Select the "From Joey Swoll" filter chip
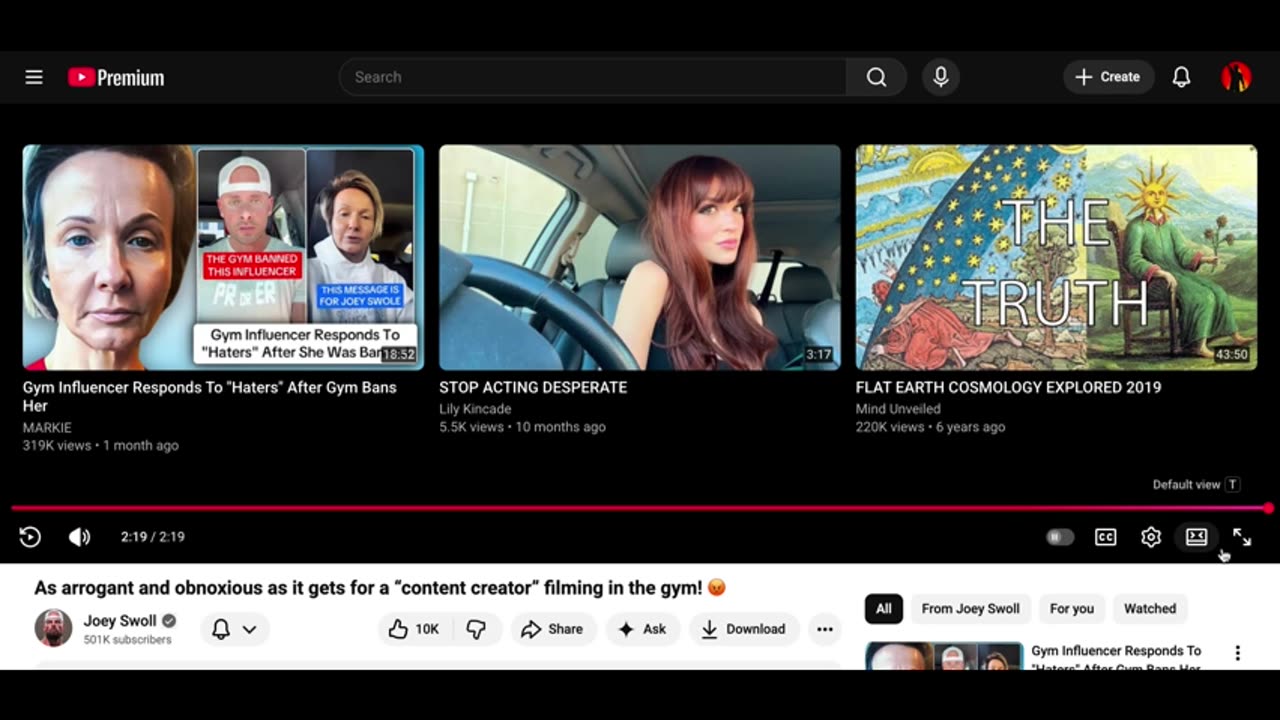The width and height of the screenshot is (1280, 720). point(970,608)
